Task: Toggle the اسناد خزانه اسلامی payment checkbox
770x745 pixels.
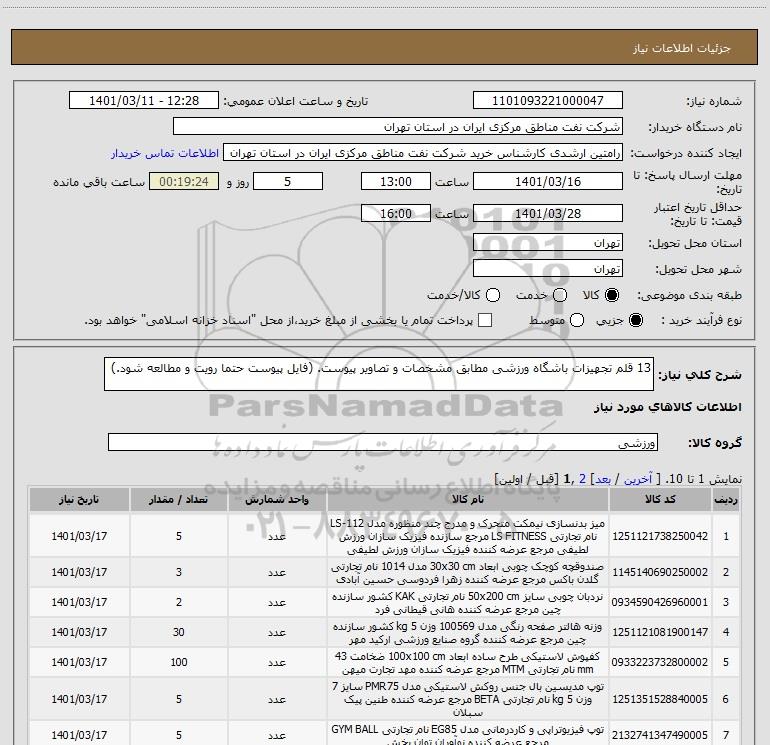Action: [485, 320]
